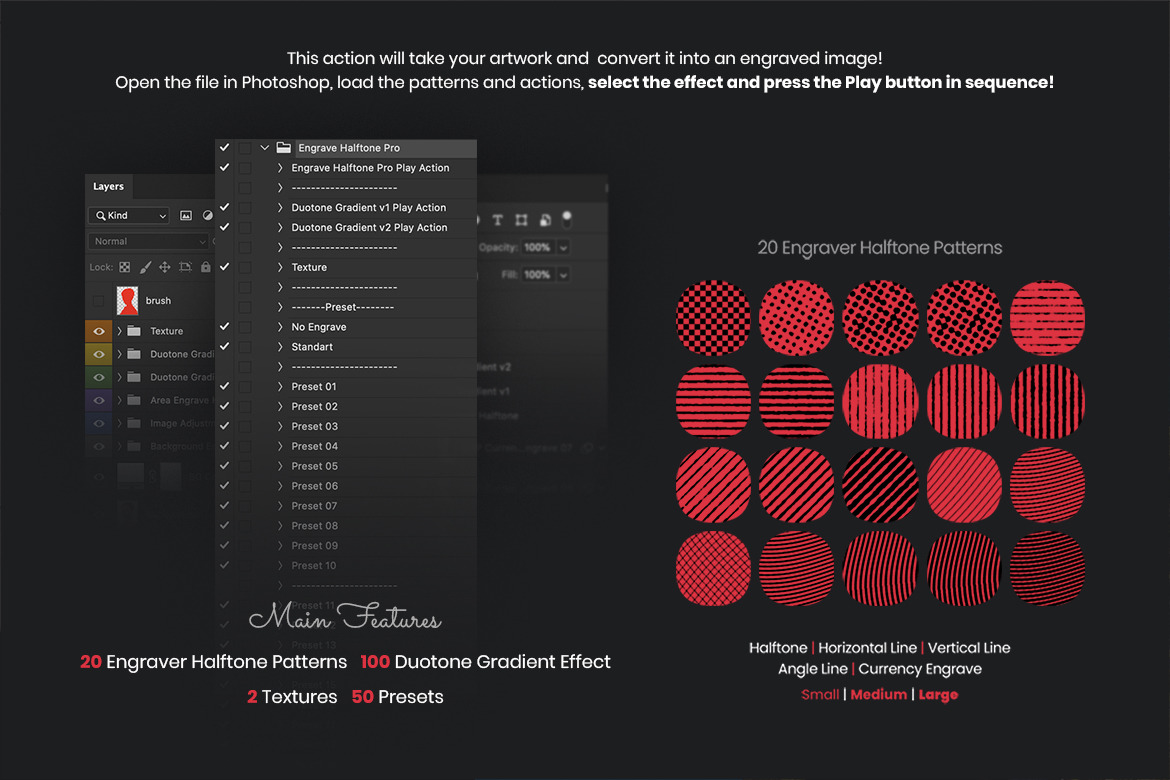Uncheck the Engrave Halftone Pro action set
1170x780 pixels.
click(x=225, y=148)
